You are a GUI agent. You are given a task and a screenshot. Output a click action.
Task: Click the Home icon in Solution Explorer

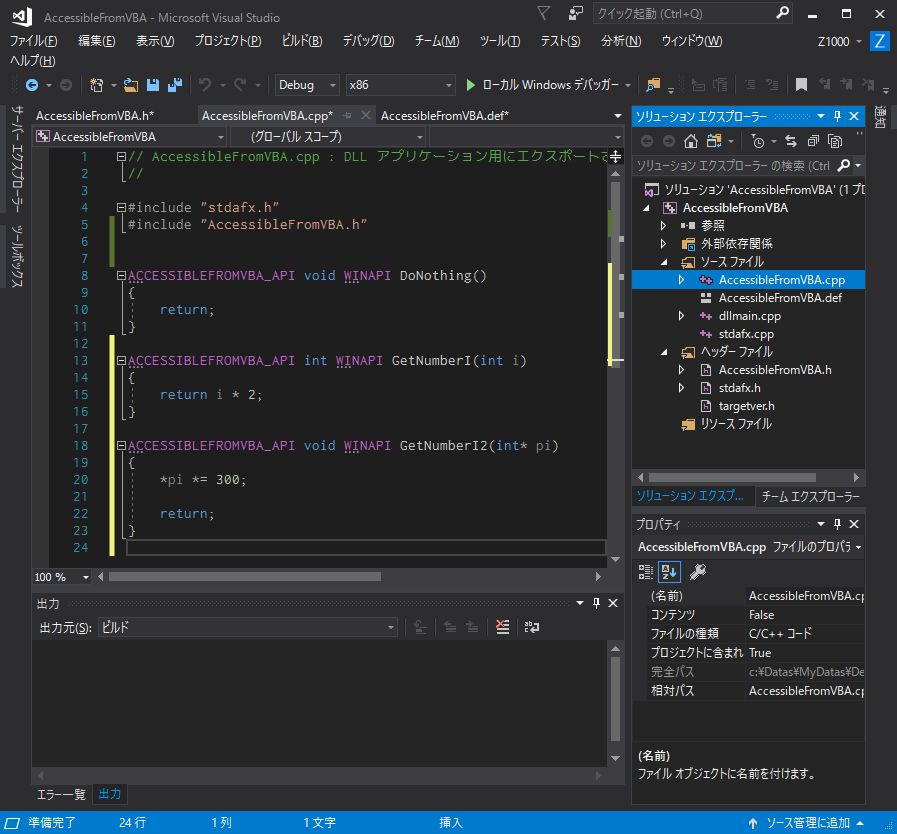[x=692, y=141]
